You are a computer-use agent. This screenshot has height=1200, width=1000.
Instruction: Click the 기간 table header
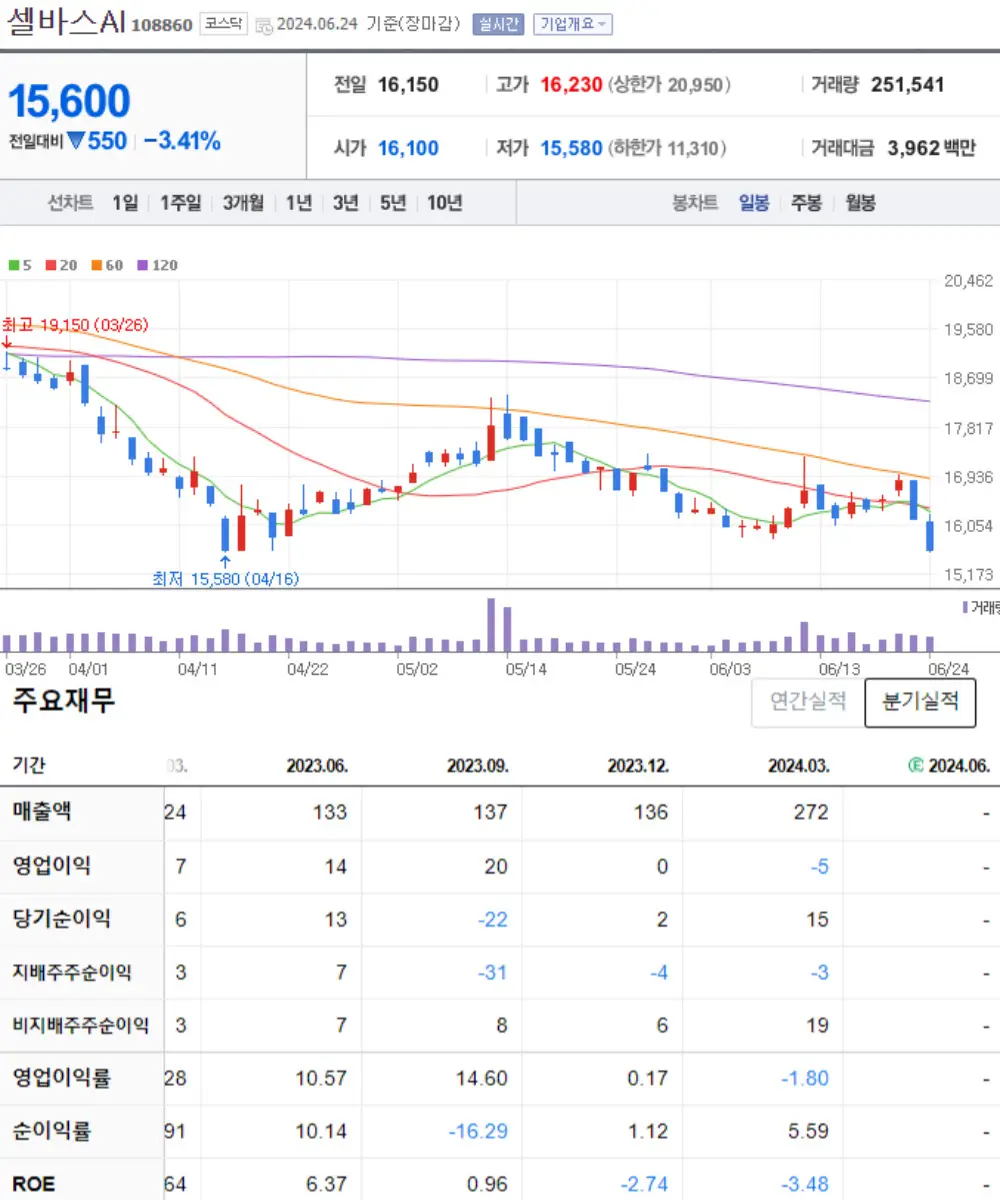(28, 766)
